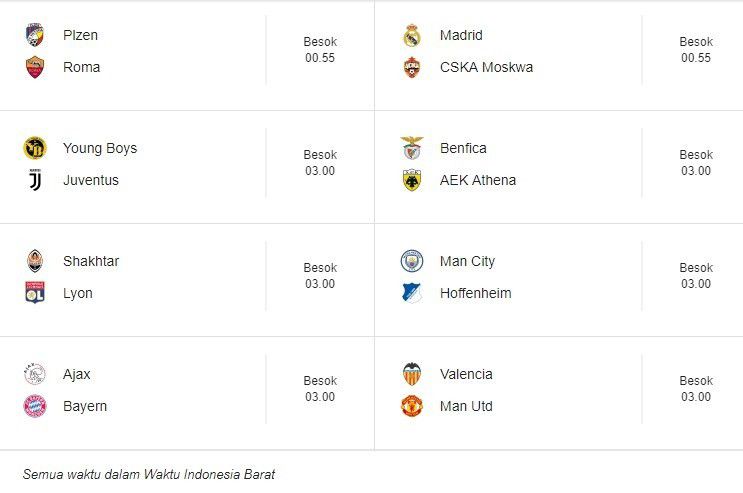Click Valencia vs Man Utd kickoff time
Screen dimensions: 743x493
pos(696,397)
